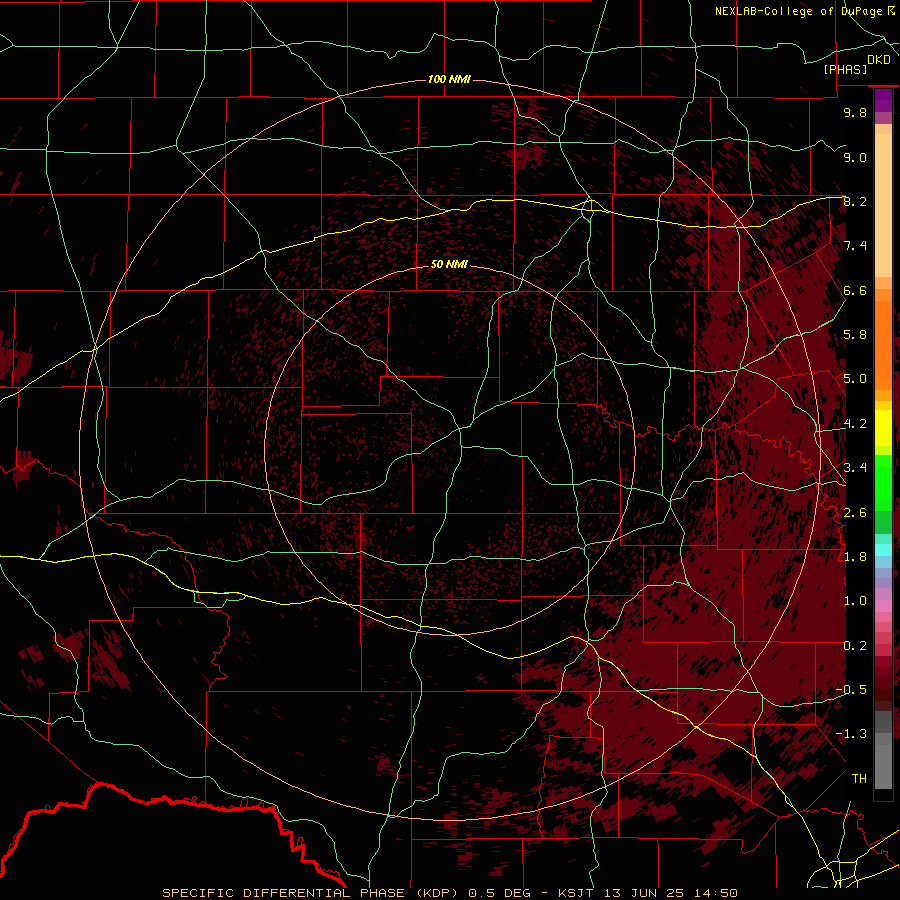This screenshot has width=900, height=900.
Task: Click the 4.2 color scale value
Action: pos(855,424)
